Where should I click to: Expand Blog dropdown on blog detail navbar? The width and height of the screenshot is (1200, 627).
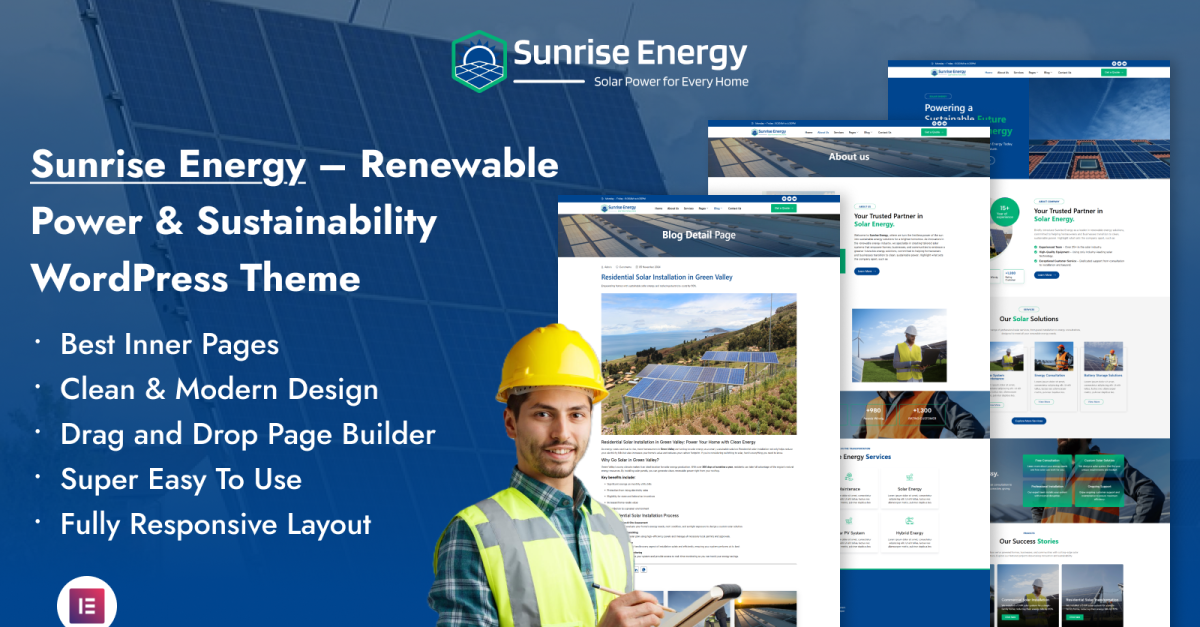[716, 208]
